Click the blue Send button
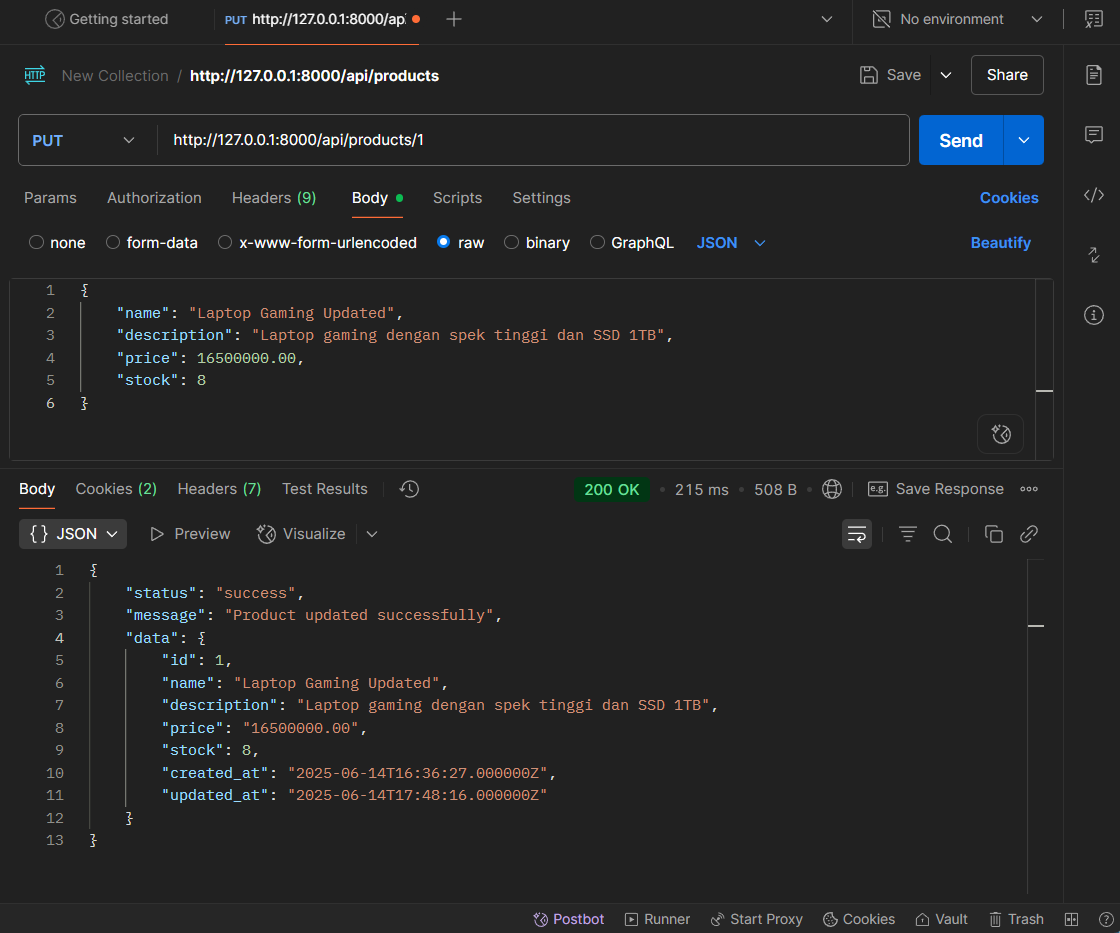The height and width of the screenshot is (933, 1120). pyautogui.click(x=960, y=140)
